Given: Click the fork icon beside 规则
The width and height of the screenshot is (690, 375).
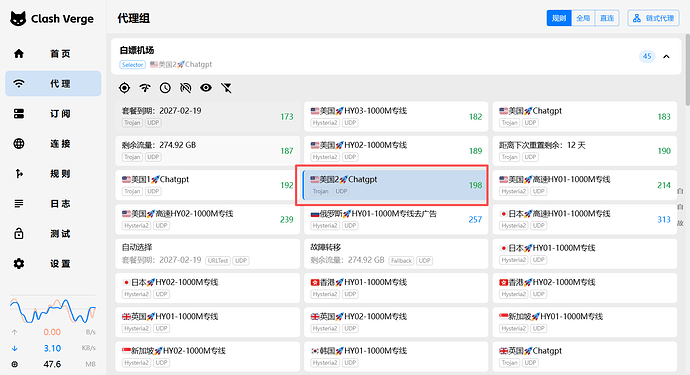Looking at the screenshot, I should click(x=19, y=173).
